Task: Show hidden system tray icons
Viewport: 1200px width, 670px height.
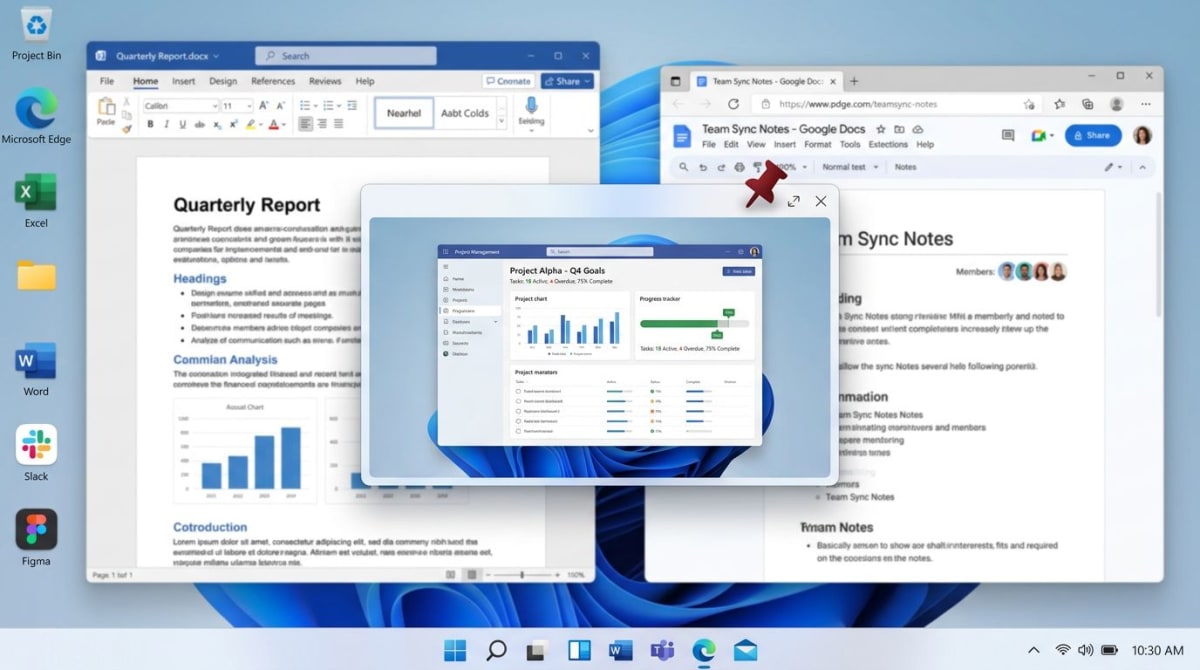Action: point(1033,650)
